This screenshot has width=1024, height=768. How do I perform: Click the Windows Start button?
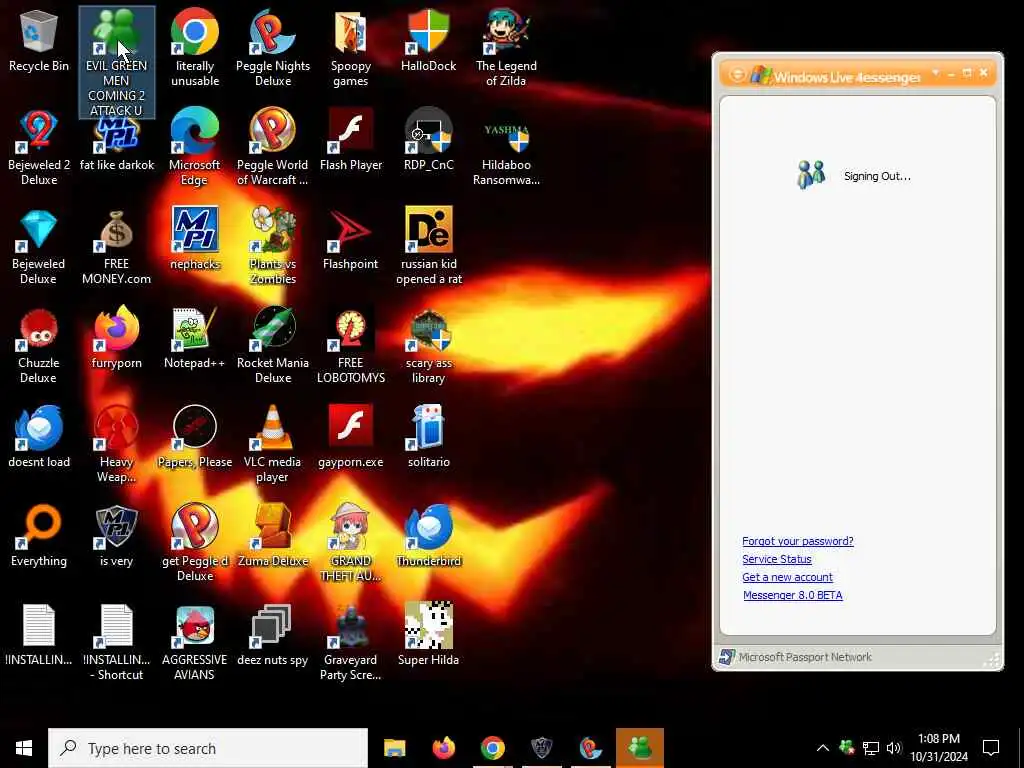point(24,748)
